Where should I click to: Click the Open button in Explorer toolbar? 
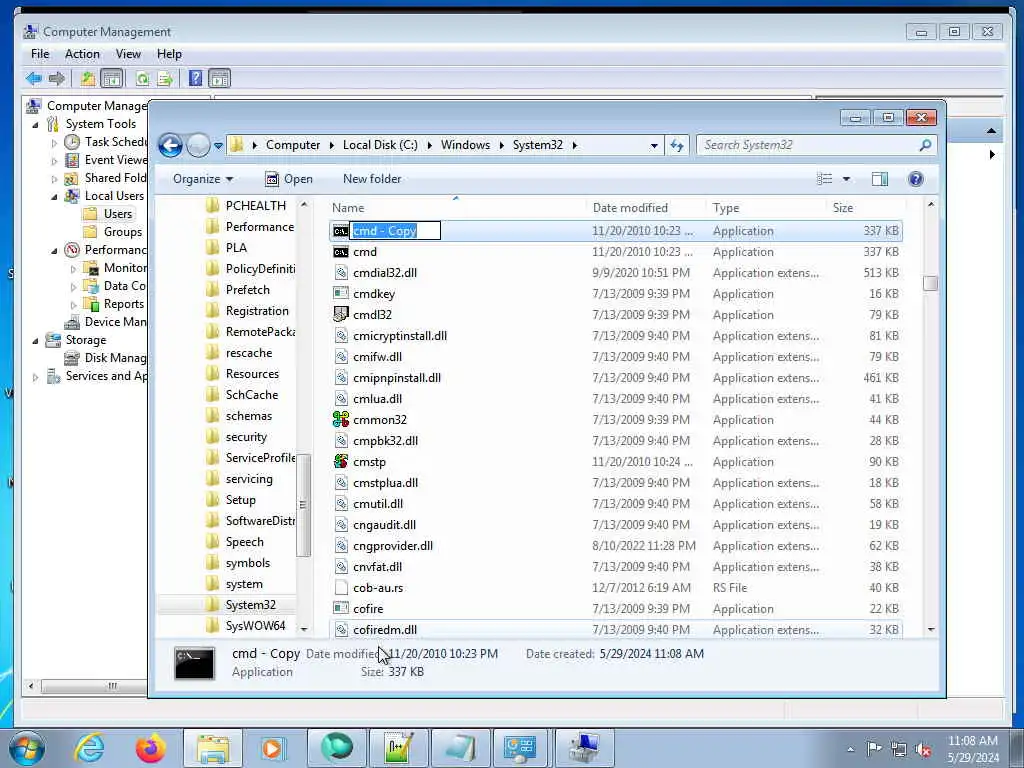(x=289, y=179)
